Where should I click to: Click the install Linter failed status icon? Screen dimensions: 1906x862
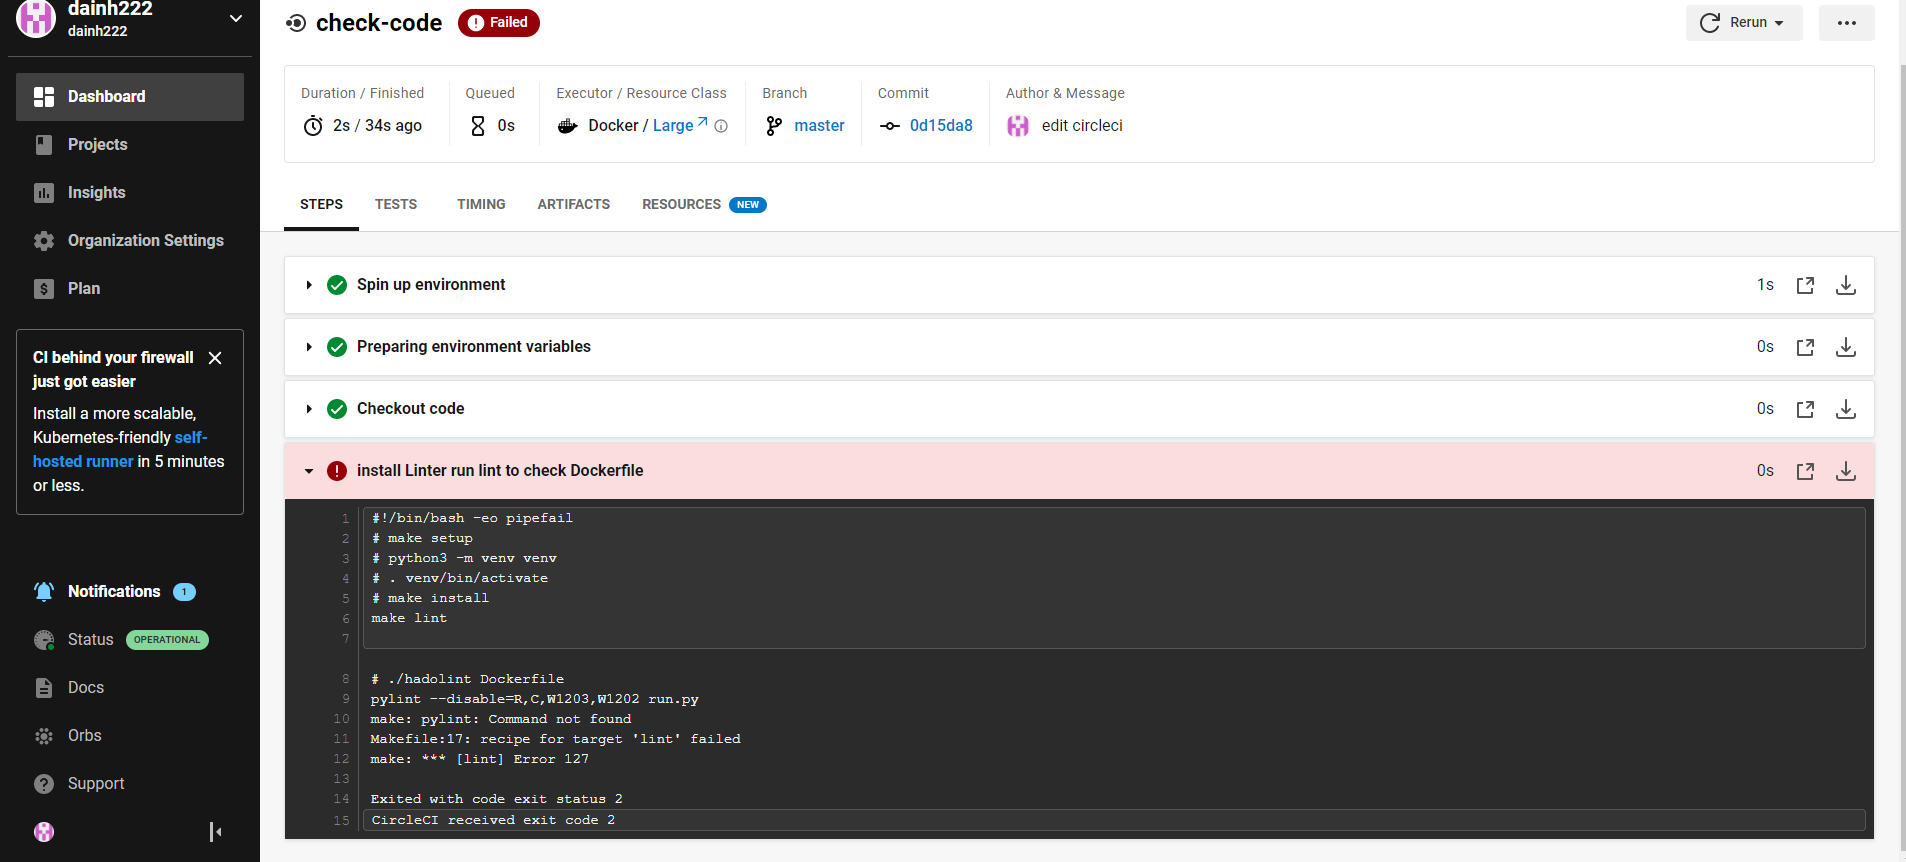coord(337,471)
